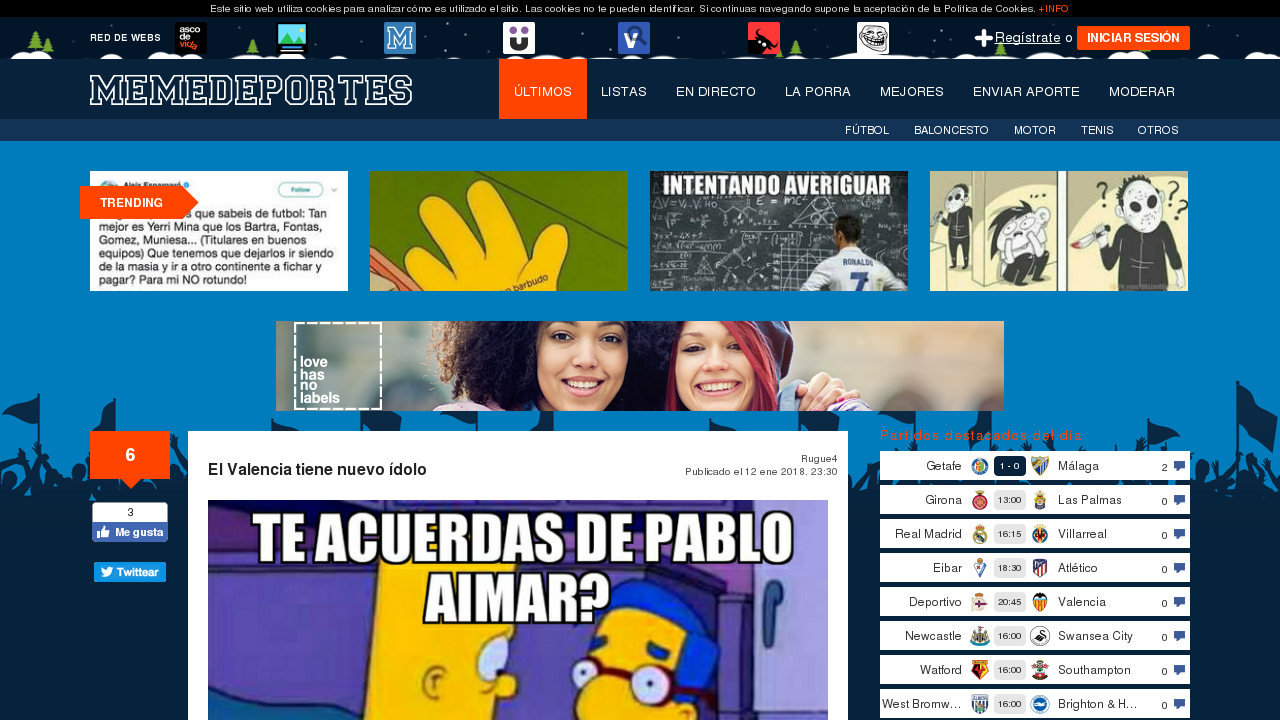The height and width of the screenshot is (720, 1280).
Task: Open the blue V network site icon
Action: point(634,38)
